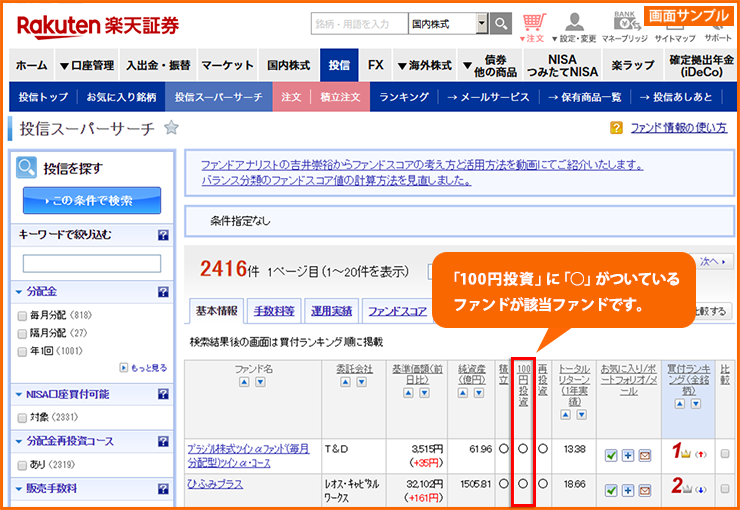Open バランス分類のファンドスコア値 announcement link
The image size is (740, 510).
(336, 180)
